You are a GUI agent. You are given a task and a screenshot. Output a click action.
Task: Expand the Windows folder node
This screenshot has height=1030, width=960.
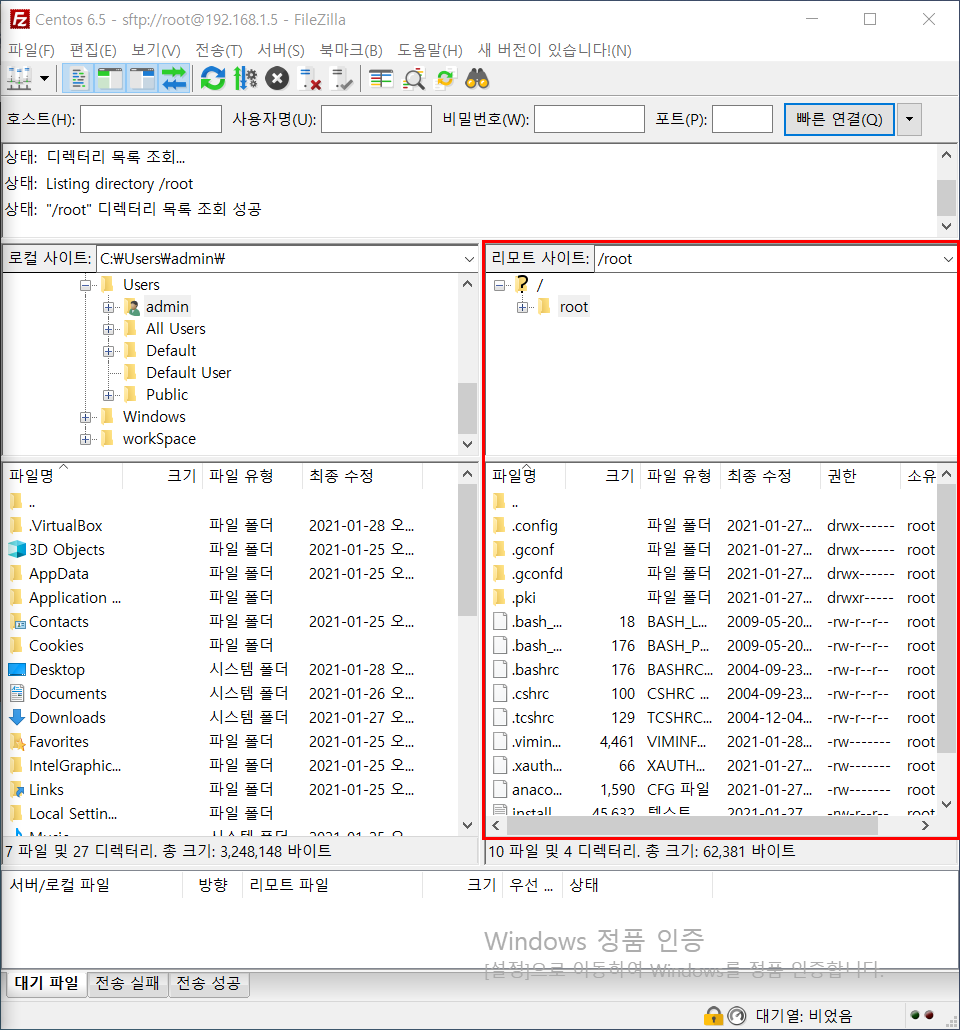click(x=85, y=418)
